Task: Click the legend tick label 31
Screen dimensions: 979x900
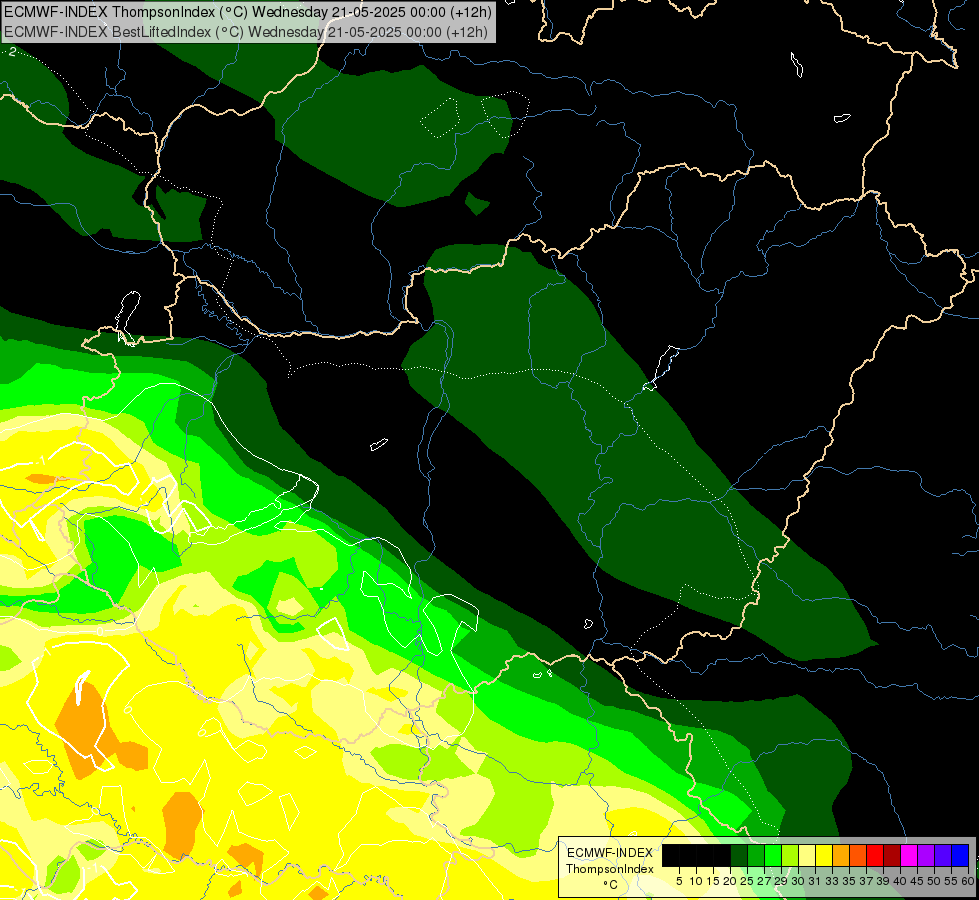Action: point(815,881)
